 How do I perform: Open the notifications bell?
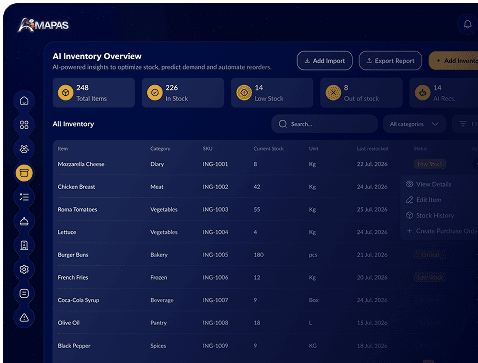(x=467, y=24)
